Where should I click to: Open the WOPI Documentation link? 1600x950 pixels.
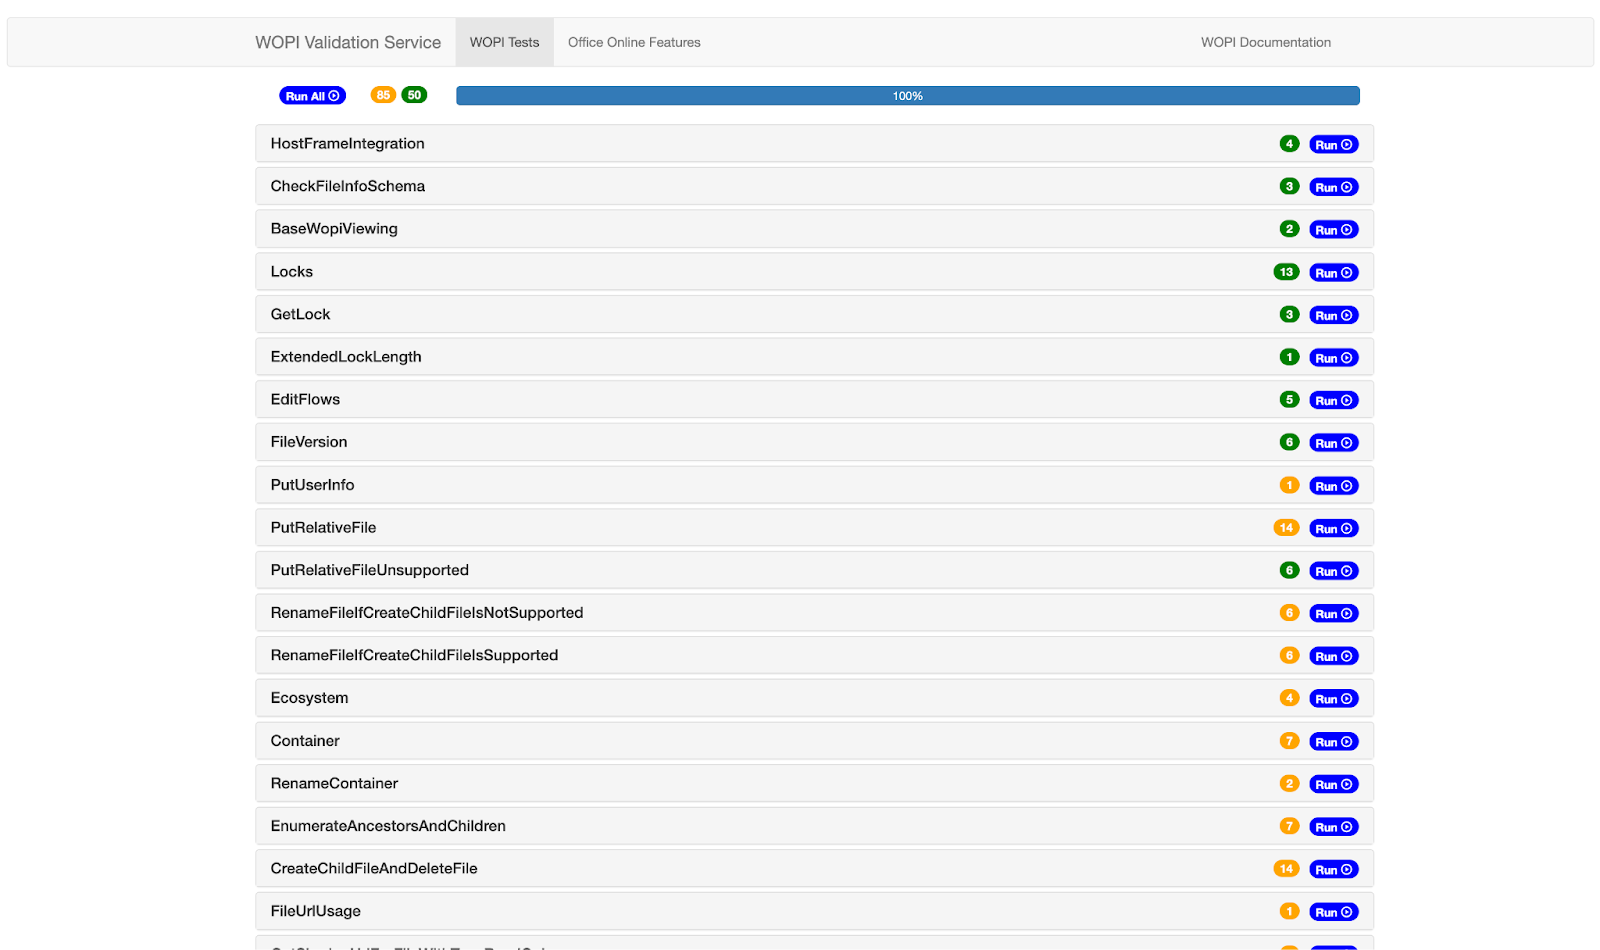1265,42
